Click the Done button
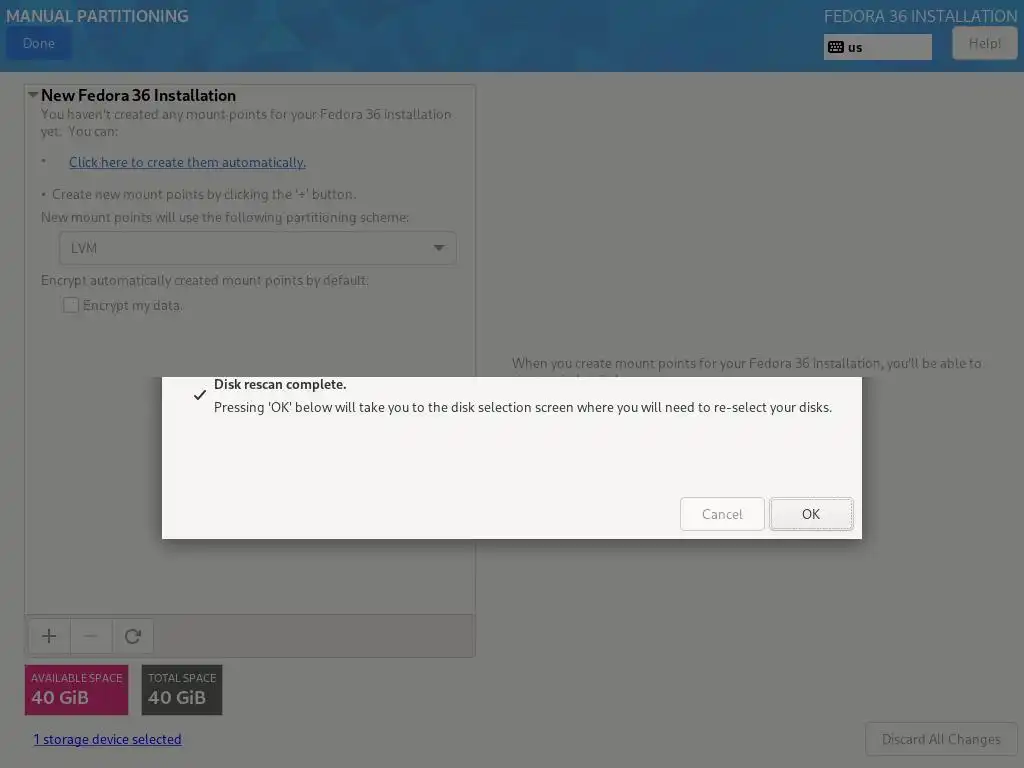The image size is (1024, 768). click(39, 43)
